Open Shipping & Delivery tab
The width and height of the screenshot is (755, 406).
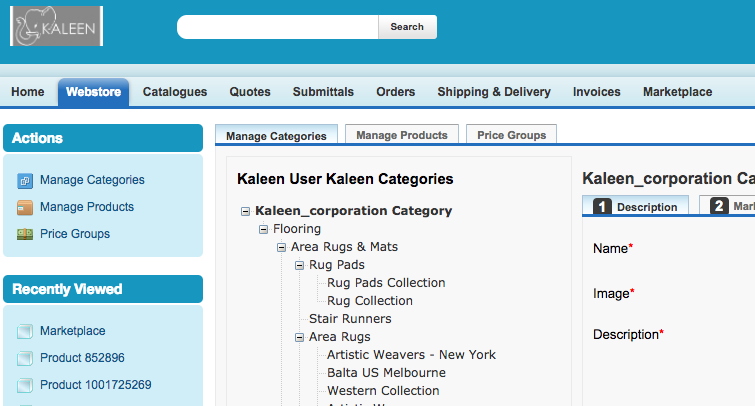click(x=494, y=92)
